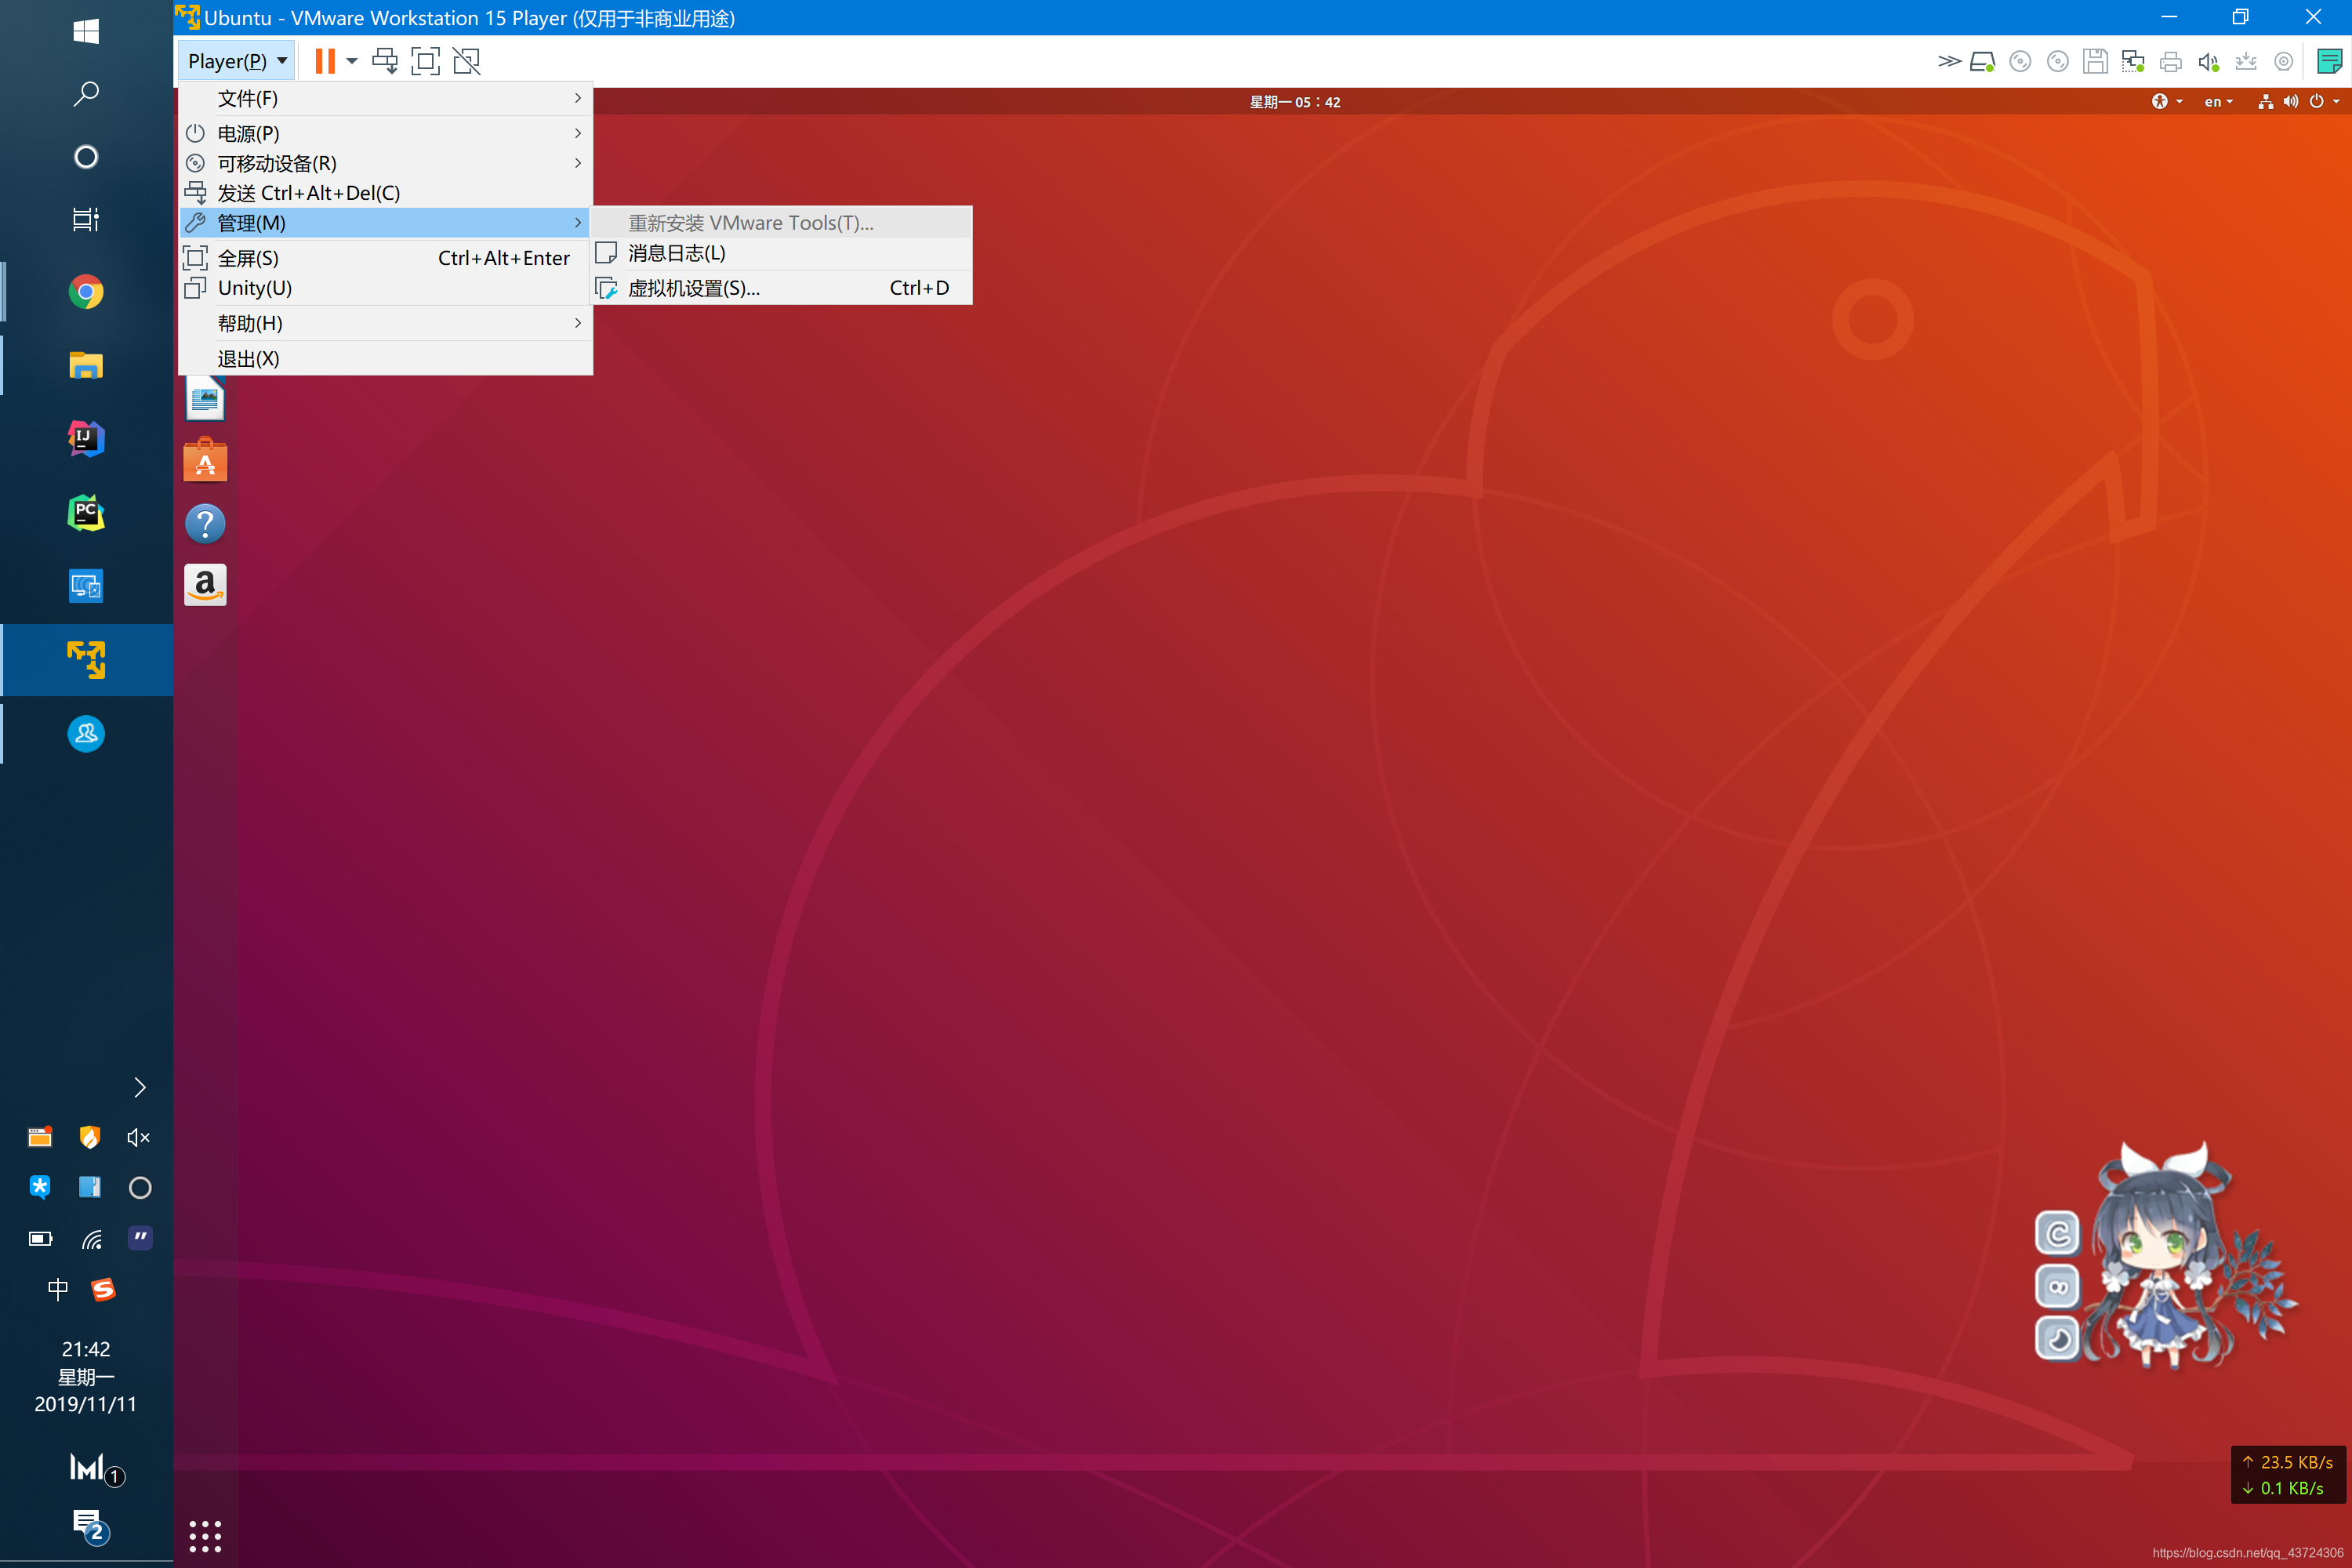This screenshot has width=2352, height=1568.
Task: Choose 退出(X) to exit Player
Action: pos(386,358)
